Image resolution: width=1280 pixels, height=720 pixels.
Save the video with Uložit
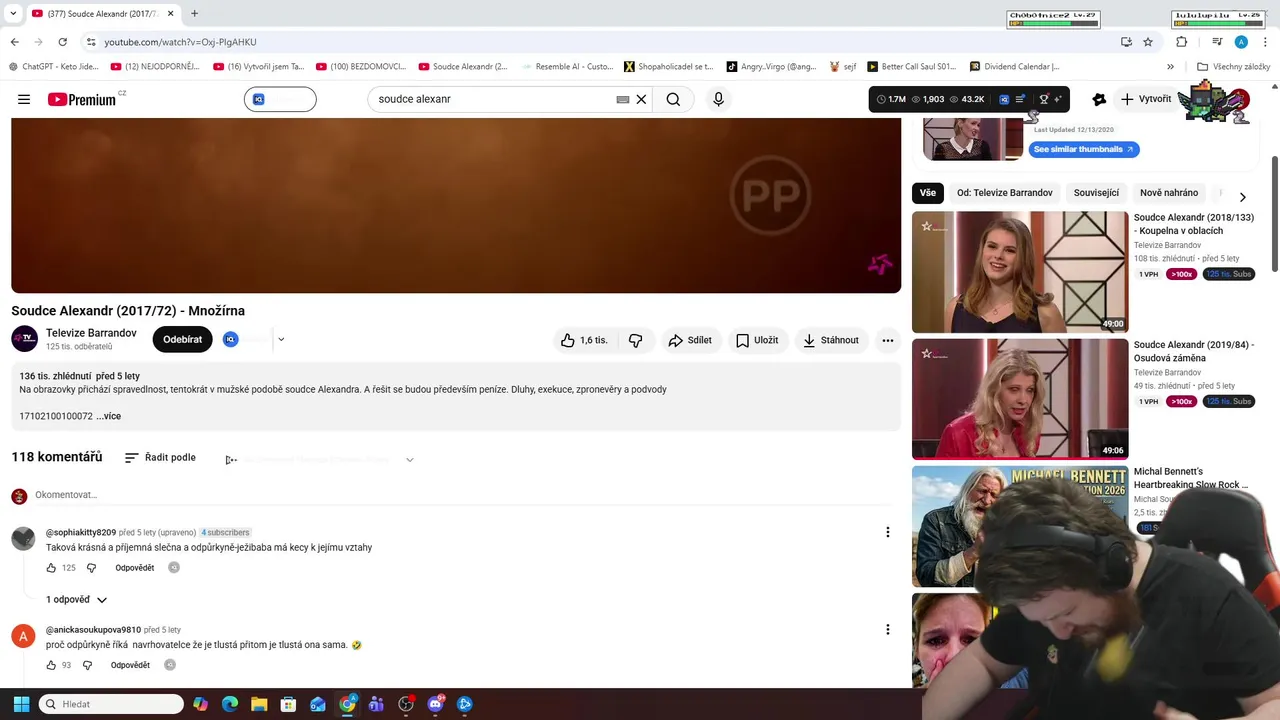coord(757,340)
